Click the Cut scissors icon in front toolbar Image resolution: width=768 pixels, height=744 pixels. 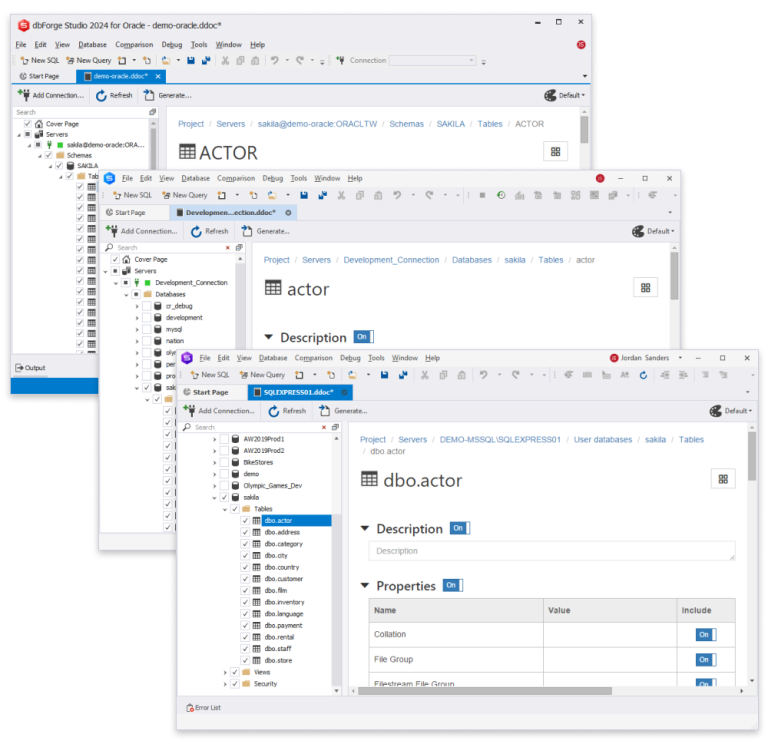425,375
